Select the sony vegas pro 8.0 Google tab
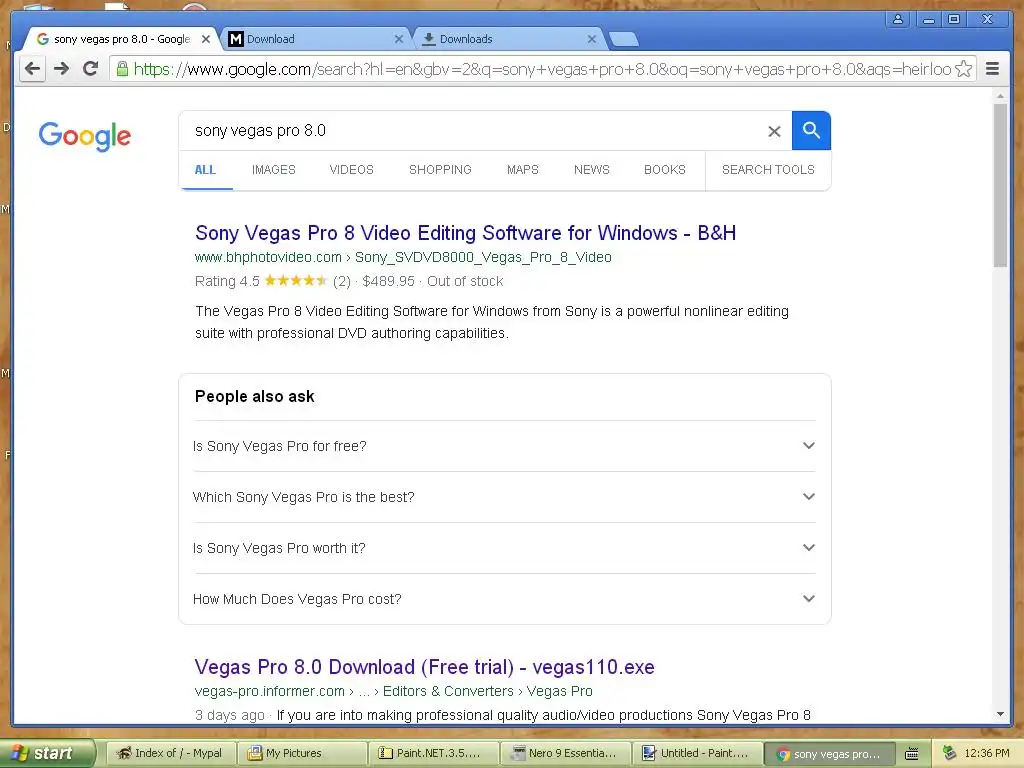This screenshot has width=1024, height=768. click(x=121, y=39)
